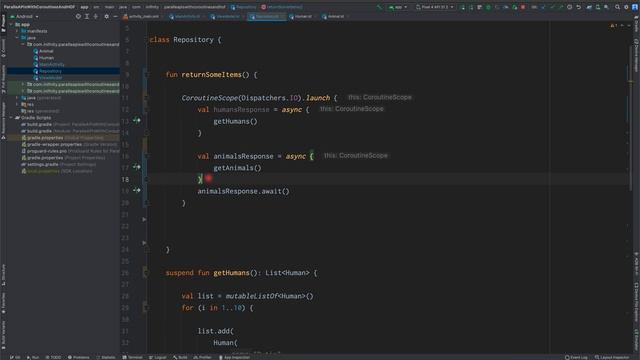Open settings.gradle file

point(42,164)
